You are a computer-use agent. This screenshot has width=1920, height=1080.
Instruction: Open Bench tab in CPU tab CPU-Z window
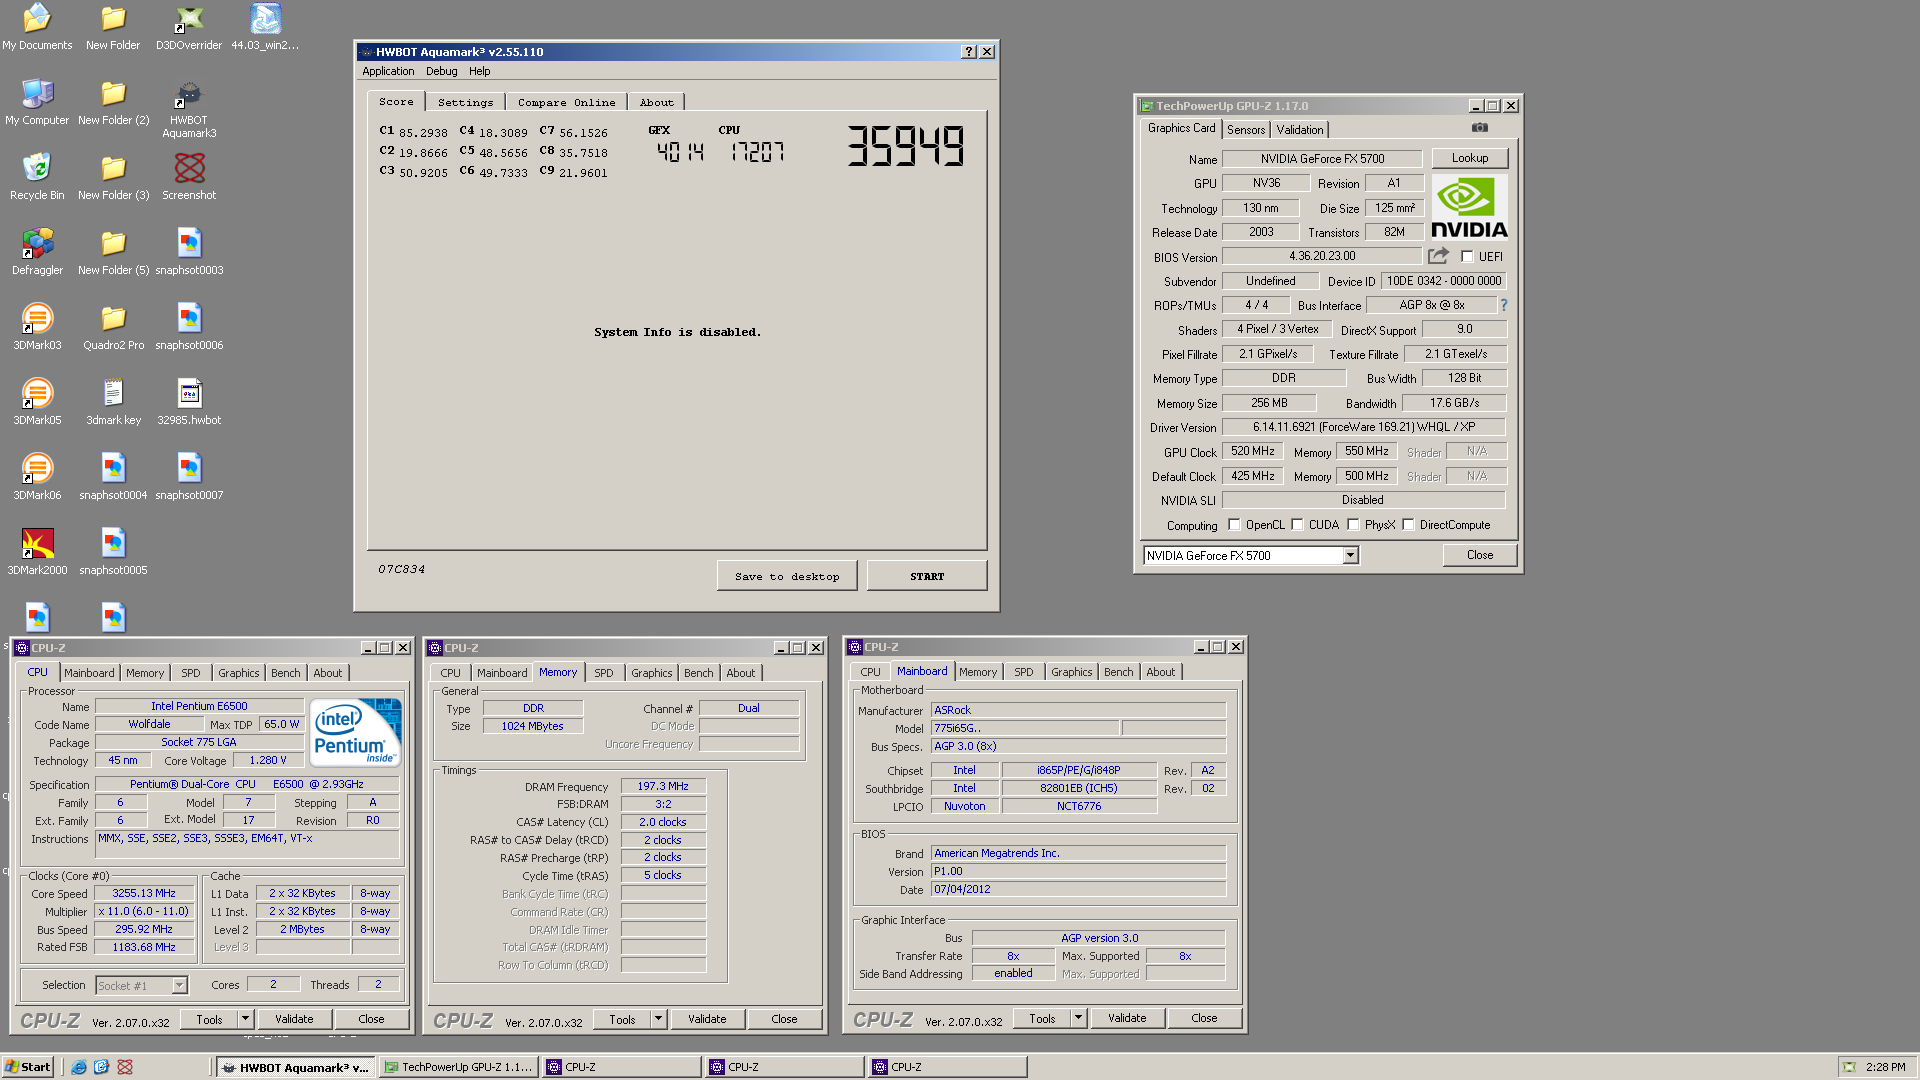[x=285, y=673]
